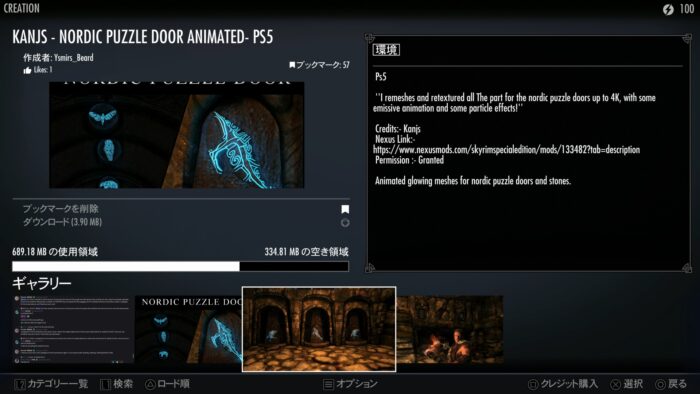The image size is (700, 394).
Task: Open the comments screenshot gallery thumbnail
Action: coord(73,329)
